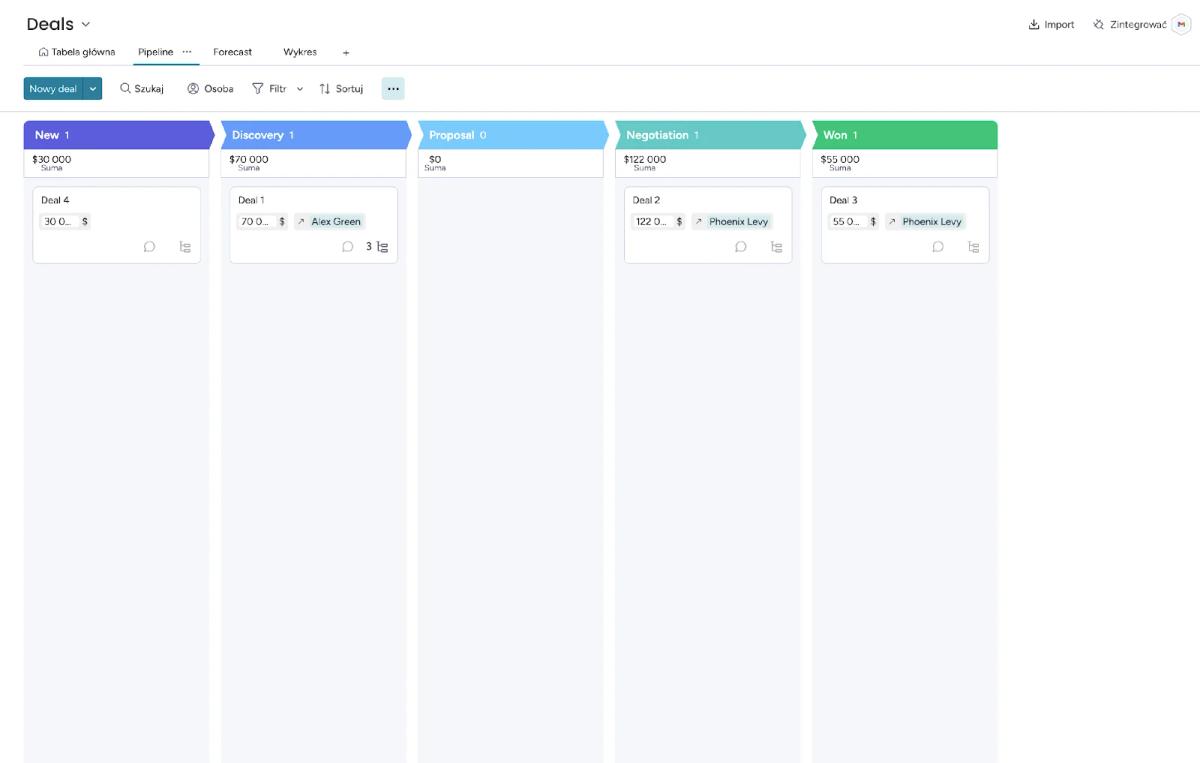
Task: Open the subitems icon on Deal 3
Action: 974,247
